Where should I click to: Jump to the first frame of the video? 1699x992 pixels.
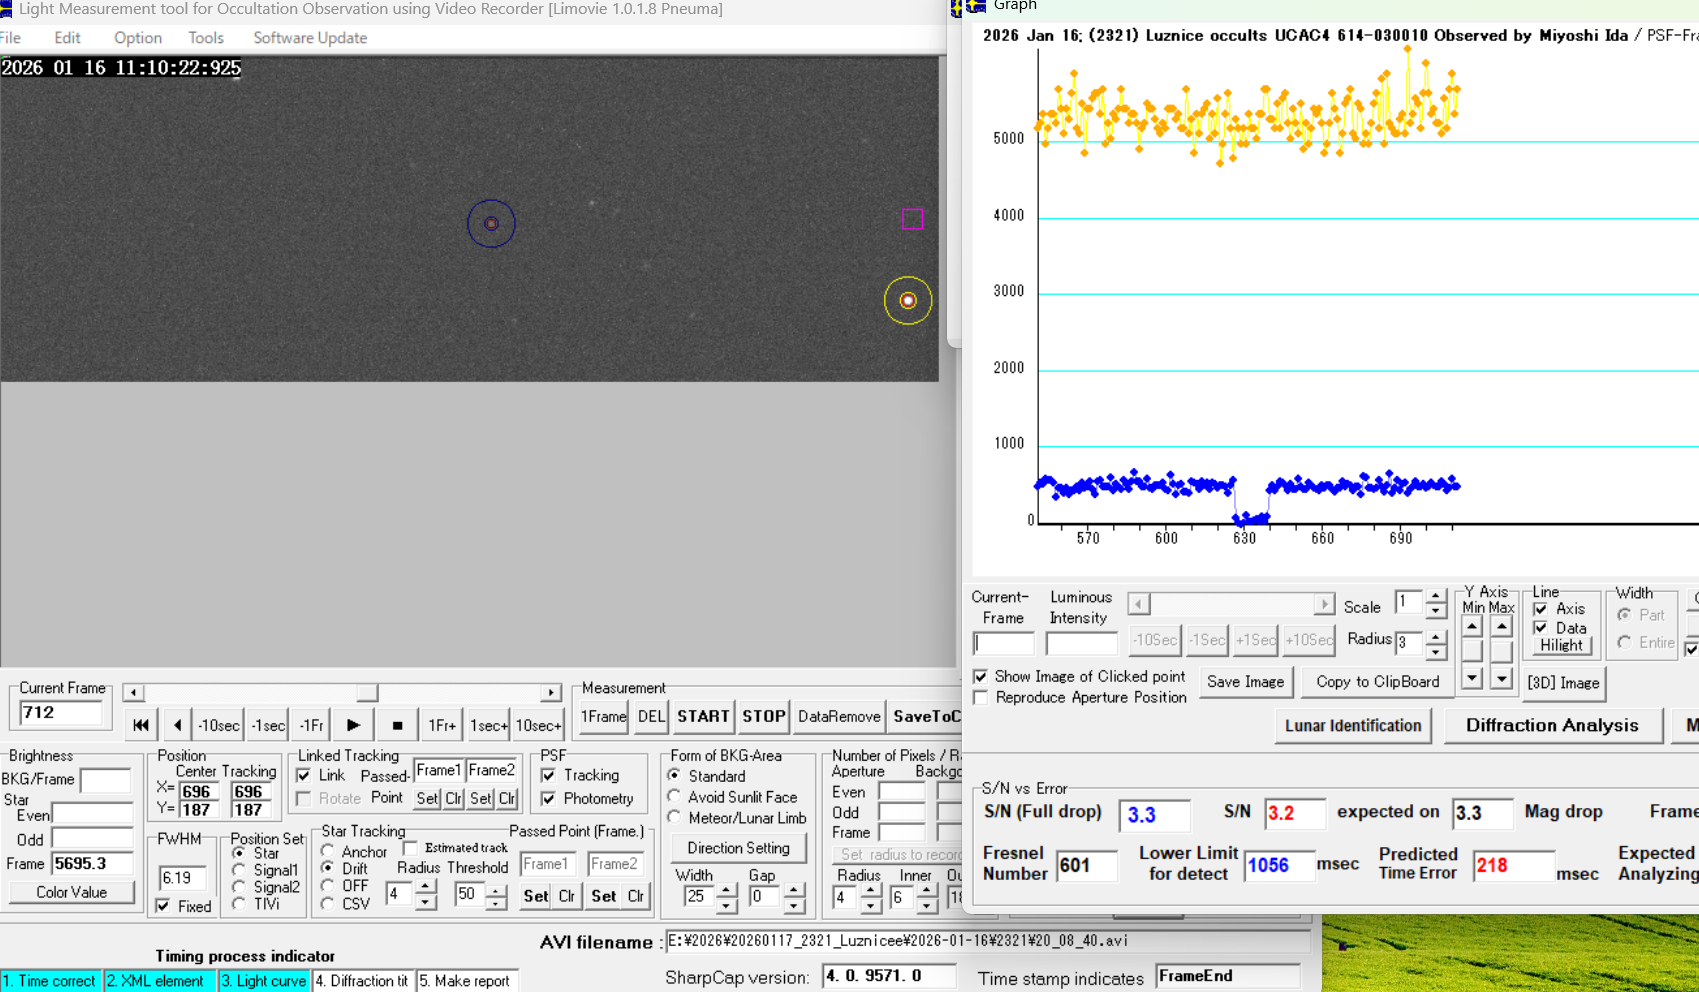[140, 725]
